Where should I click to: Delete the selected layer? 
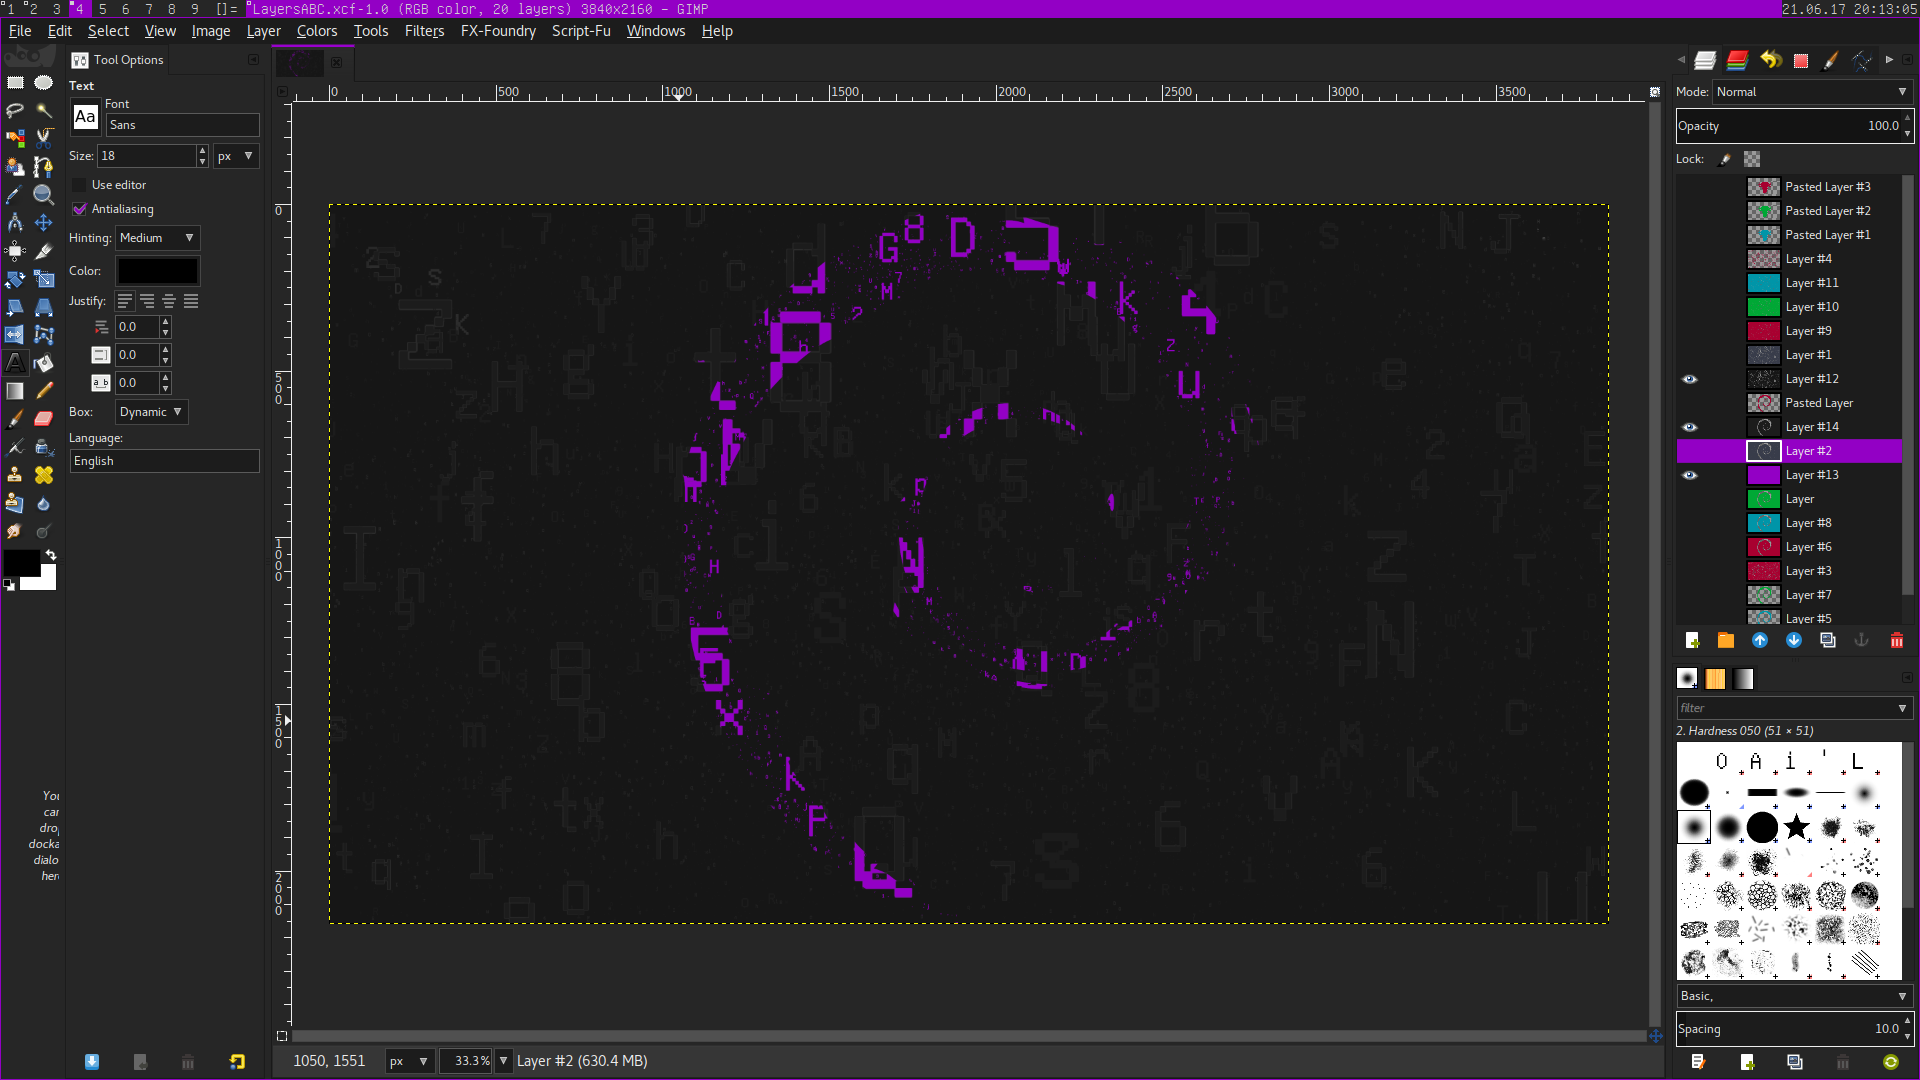1897,641
